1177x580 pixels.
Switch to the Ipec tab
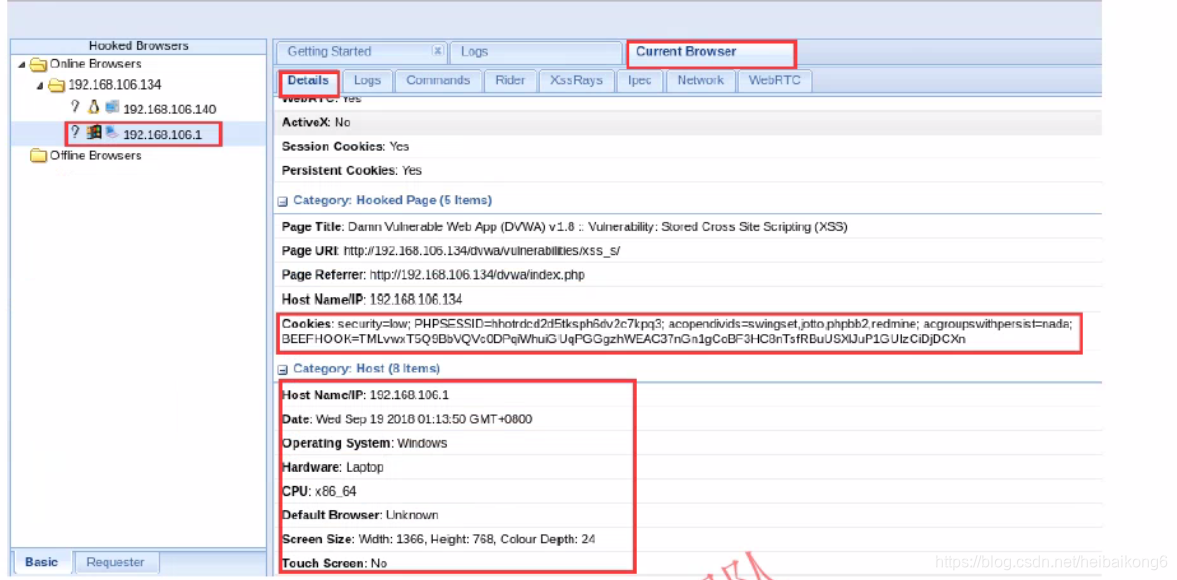click(x=640, y=80)
